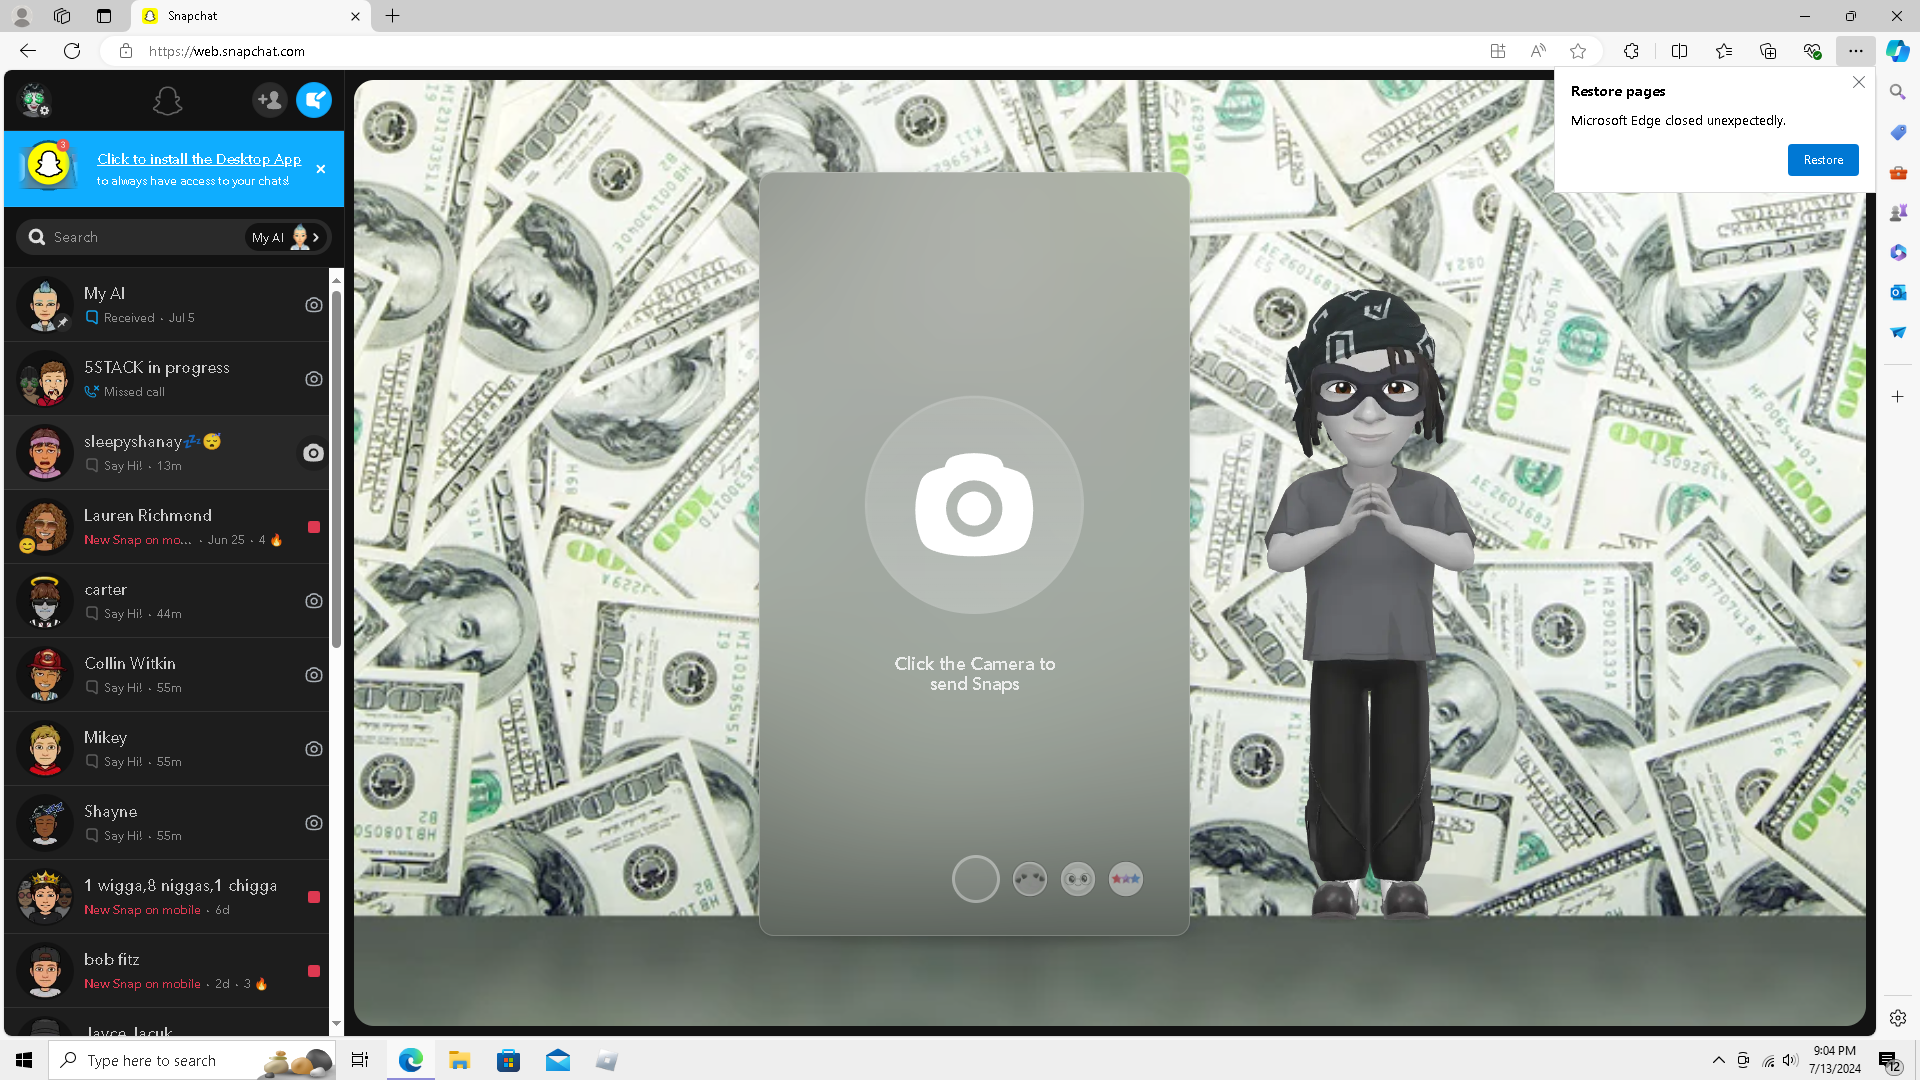Open Edge sidebar search
1920x1080 pixels.
pos(1898,92)
